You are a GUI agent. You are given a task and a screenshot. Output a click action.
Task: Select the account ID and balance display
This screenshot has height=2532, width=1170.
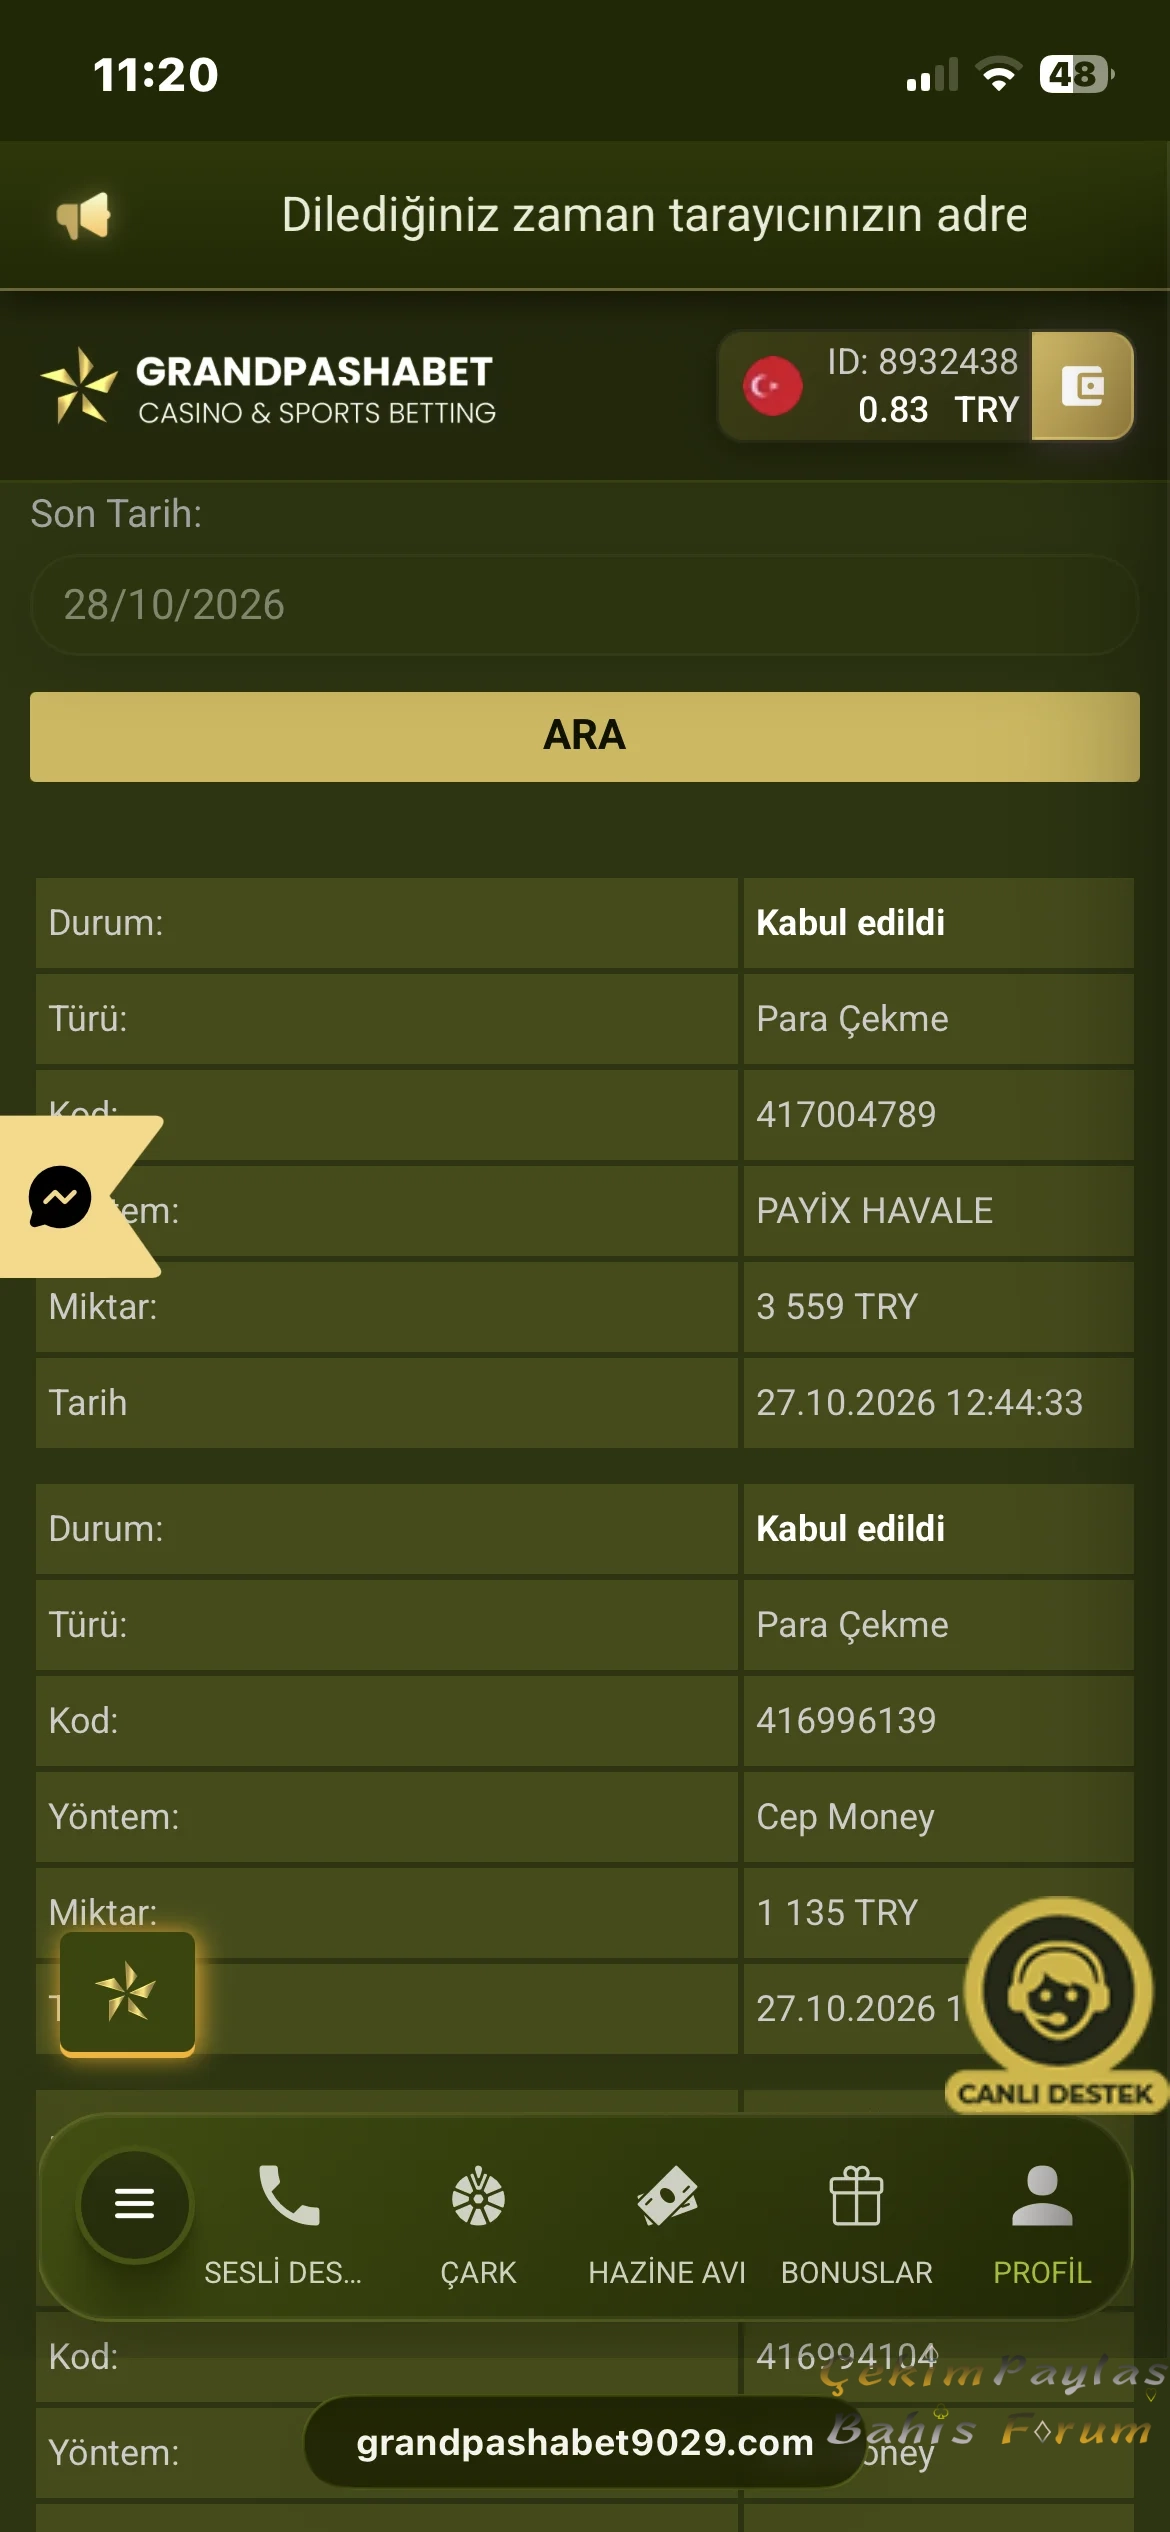(924, 386)
